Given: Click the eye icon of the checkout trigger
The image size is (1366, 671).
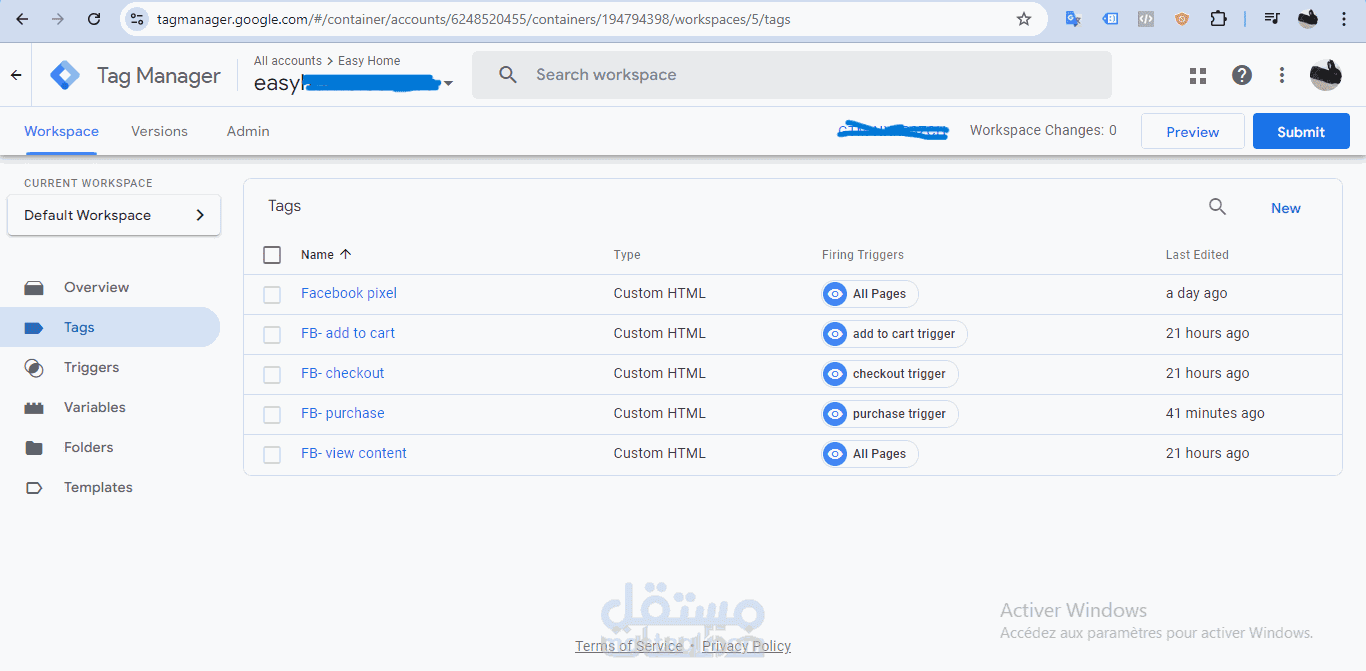Looking at the screenshot, I should 835,374.
